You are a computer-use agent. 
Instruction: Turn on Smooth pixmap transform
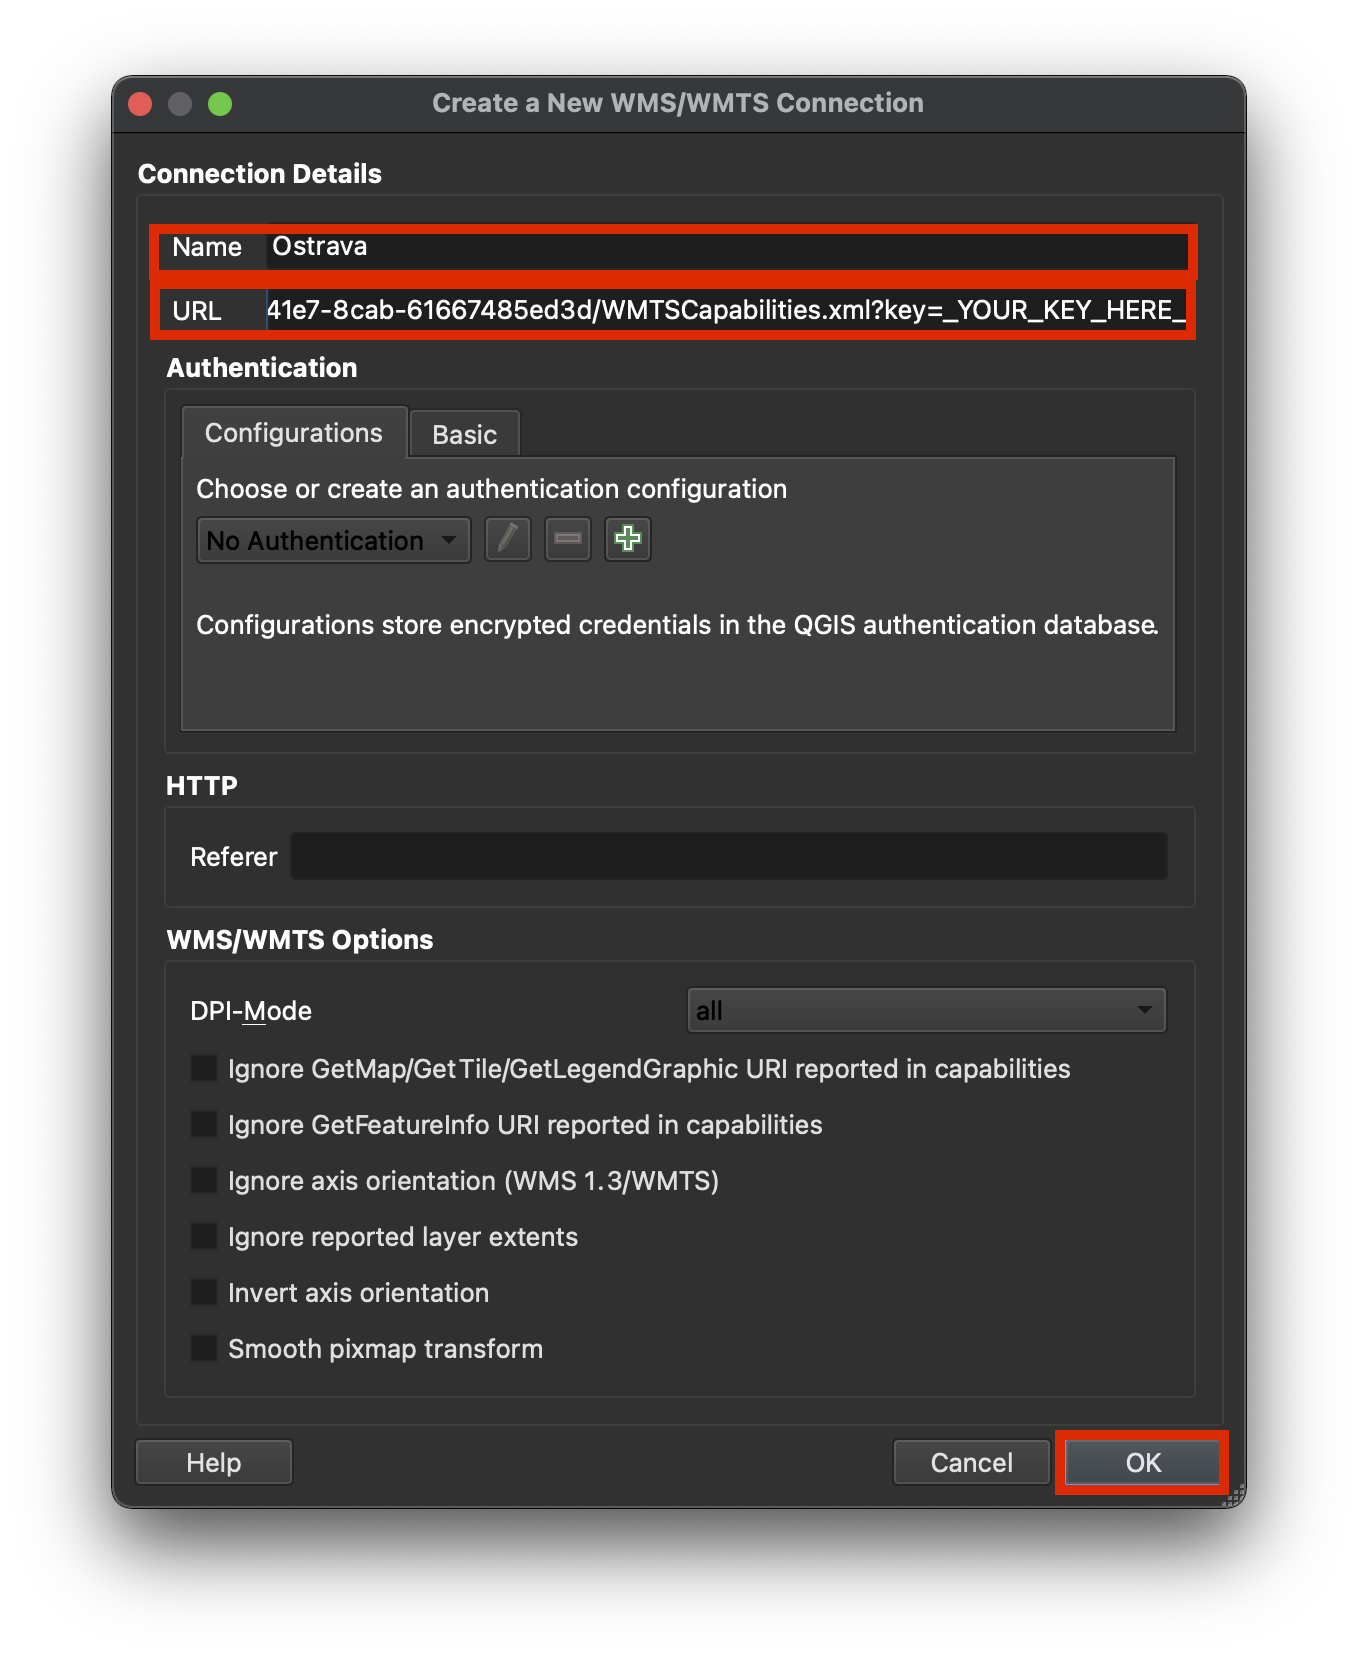pyautogui.click(x=204, y=1349)
